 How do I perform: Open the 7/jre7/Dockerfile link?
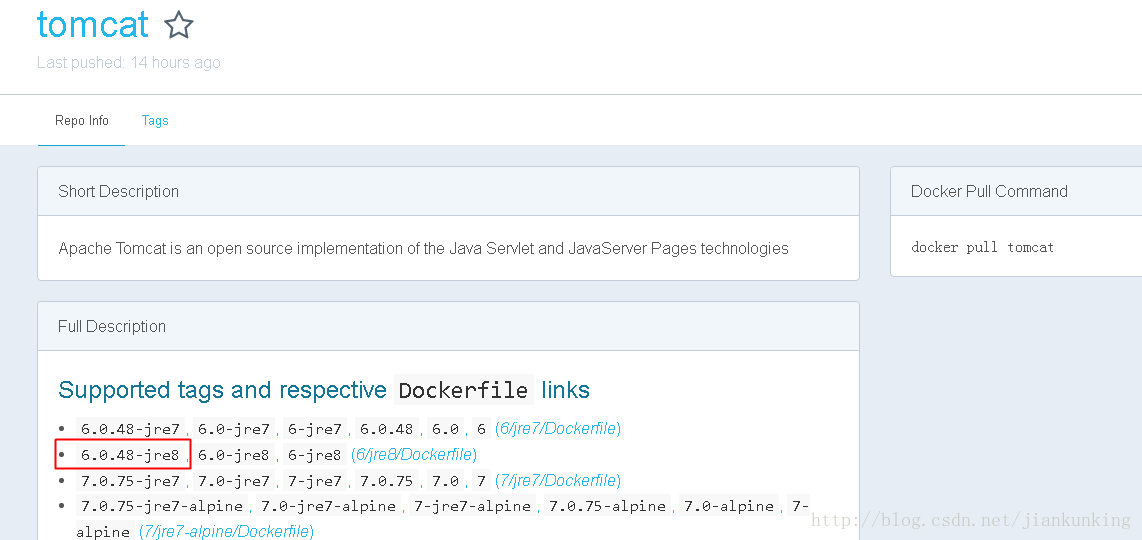[x=558, y=481]
